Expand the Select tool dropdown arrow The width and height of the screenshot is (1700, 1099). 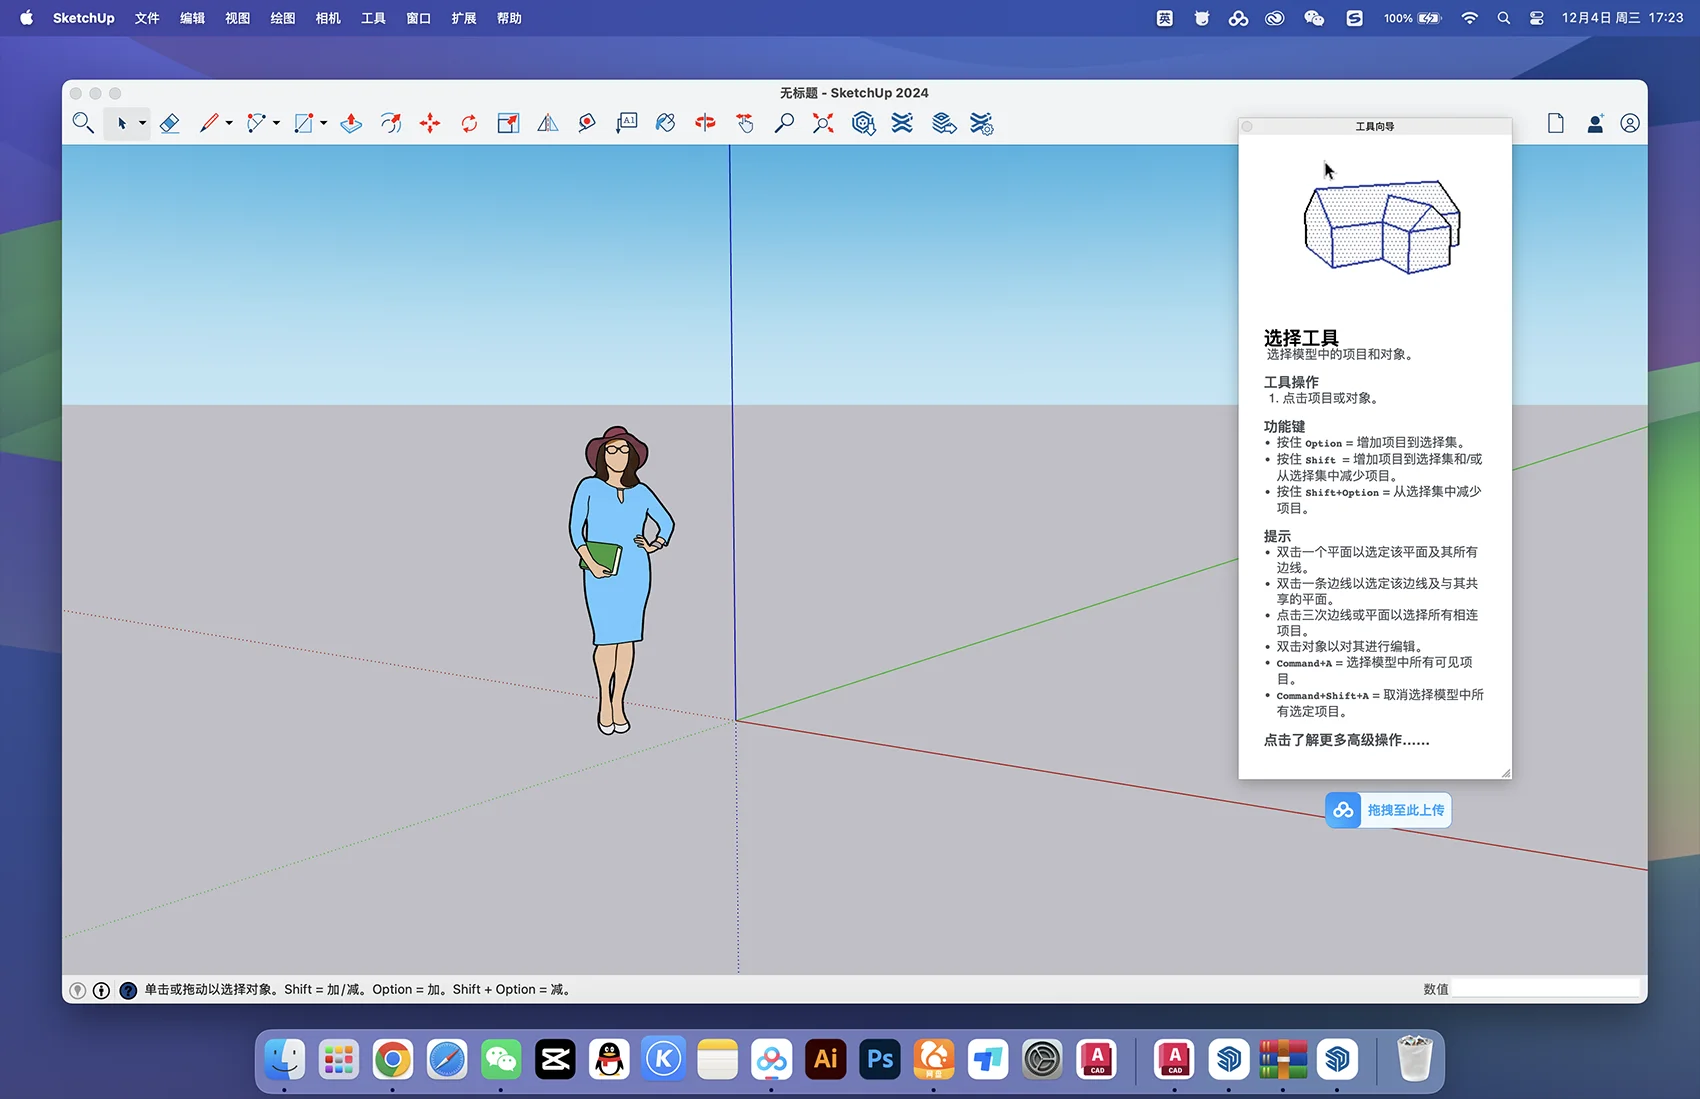(142, 123)
